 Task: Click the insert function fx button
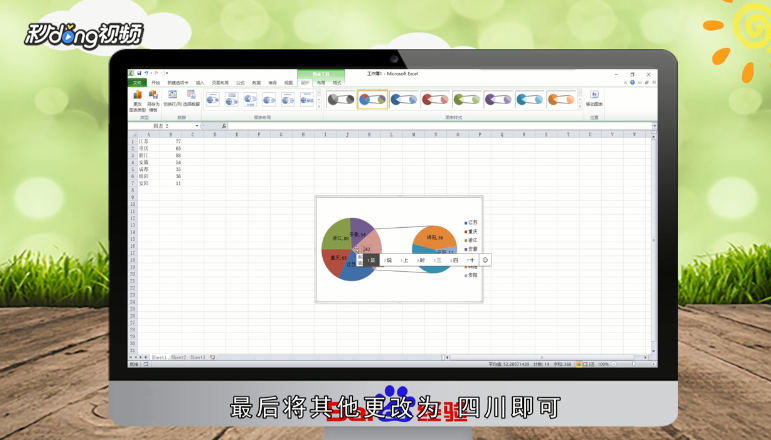coord(224,126)
